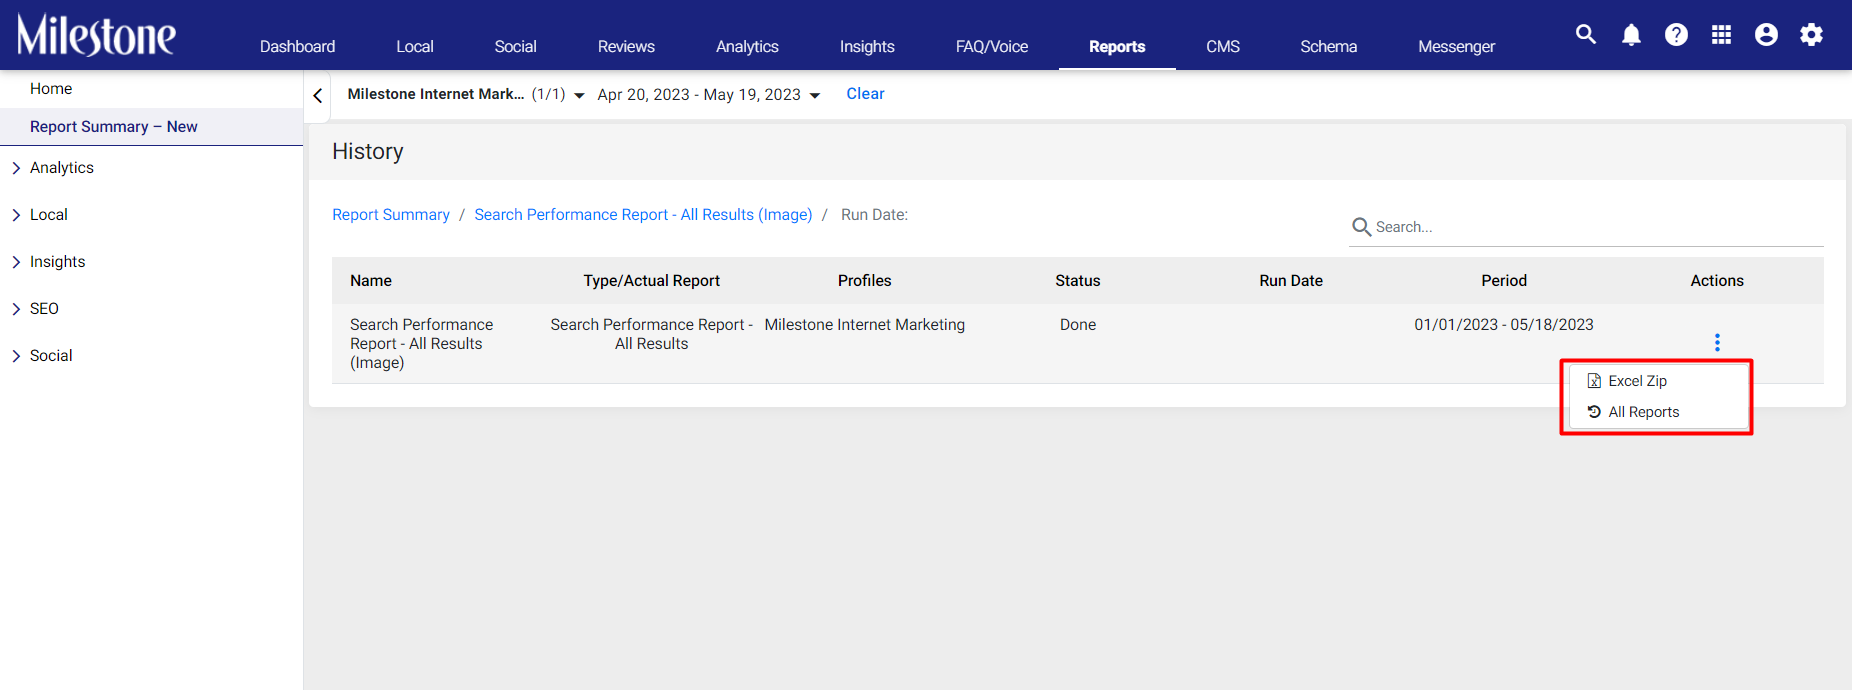This screenshot has width=1852, height=690.
Task: Switch to the Local tab
Action: pyautogui.click(x=414, y=46)
